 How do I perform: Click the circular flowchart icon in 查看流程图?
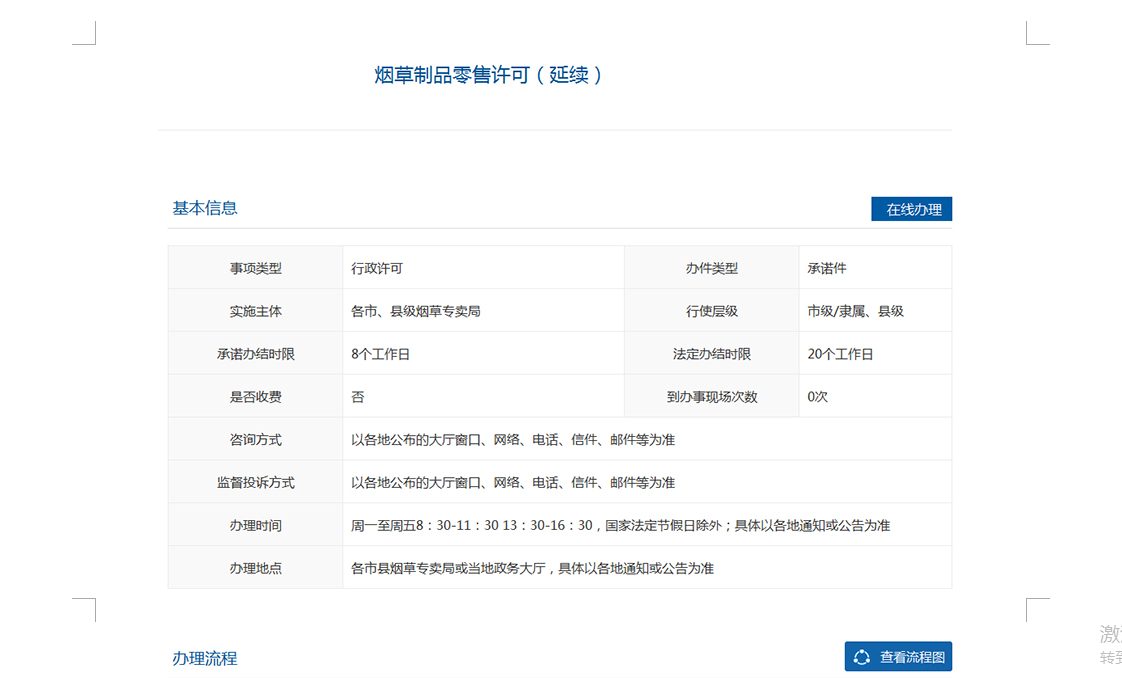click(x=862, y=657)
